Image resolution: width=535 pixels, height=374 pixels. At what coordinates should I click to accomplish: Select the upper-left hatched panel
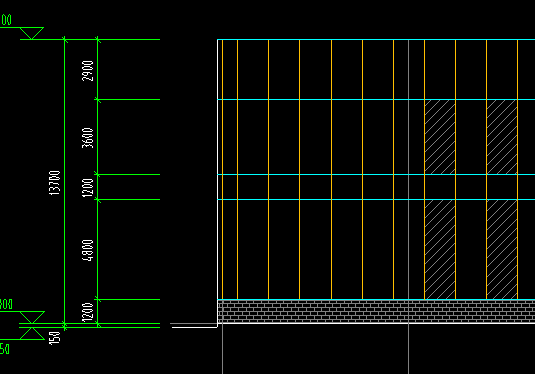point(440,137)
